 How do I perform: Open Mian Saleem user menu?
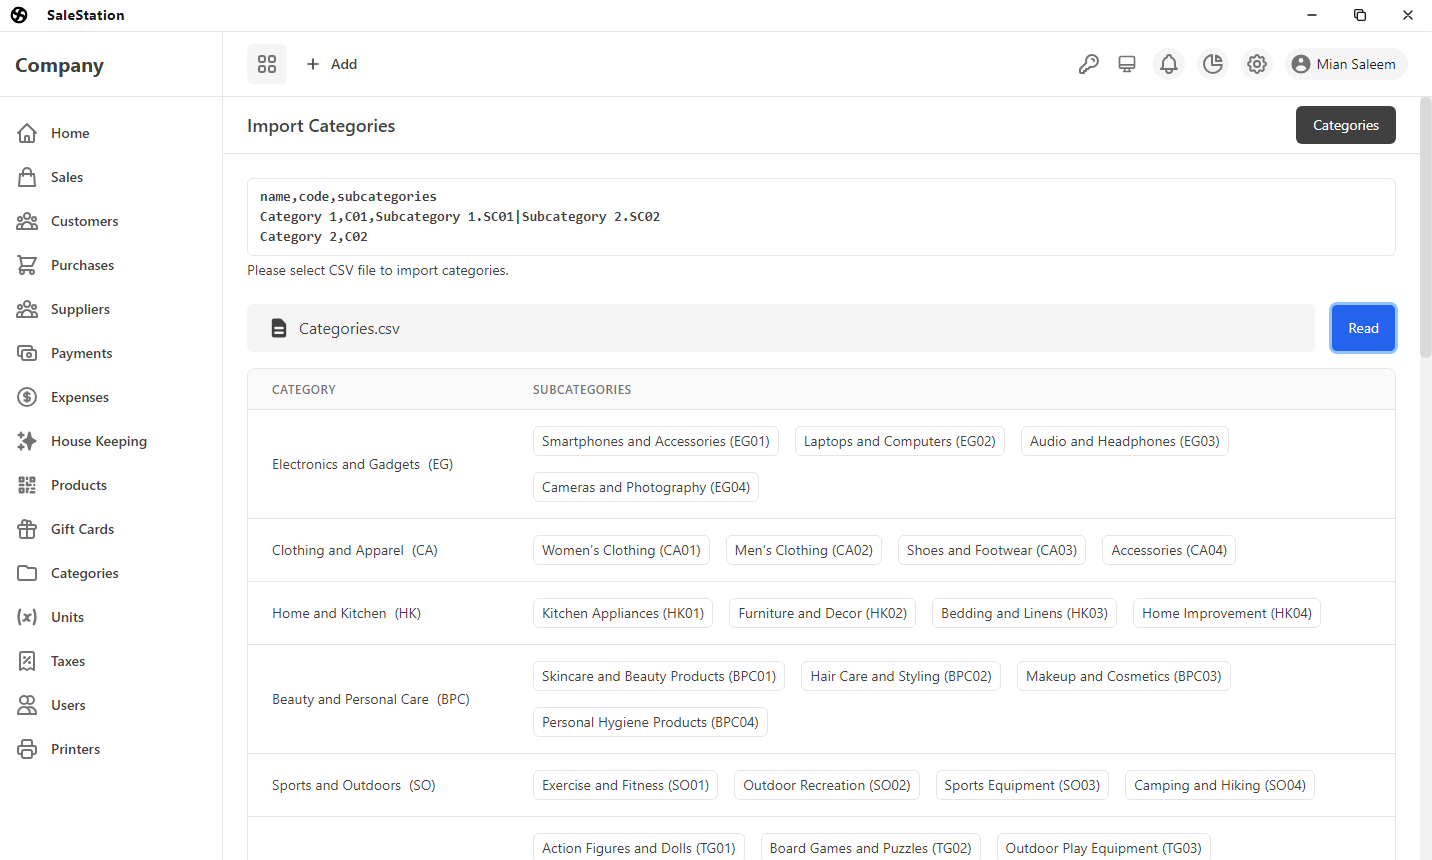(1345, 64)
